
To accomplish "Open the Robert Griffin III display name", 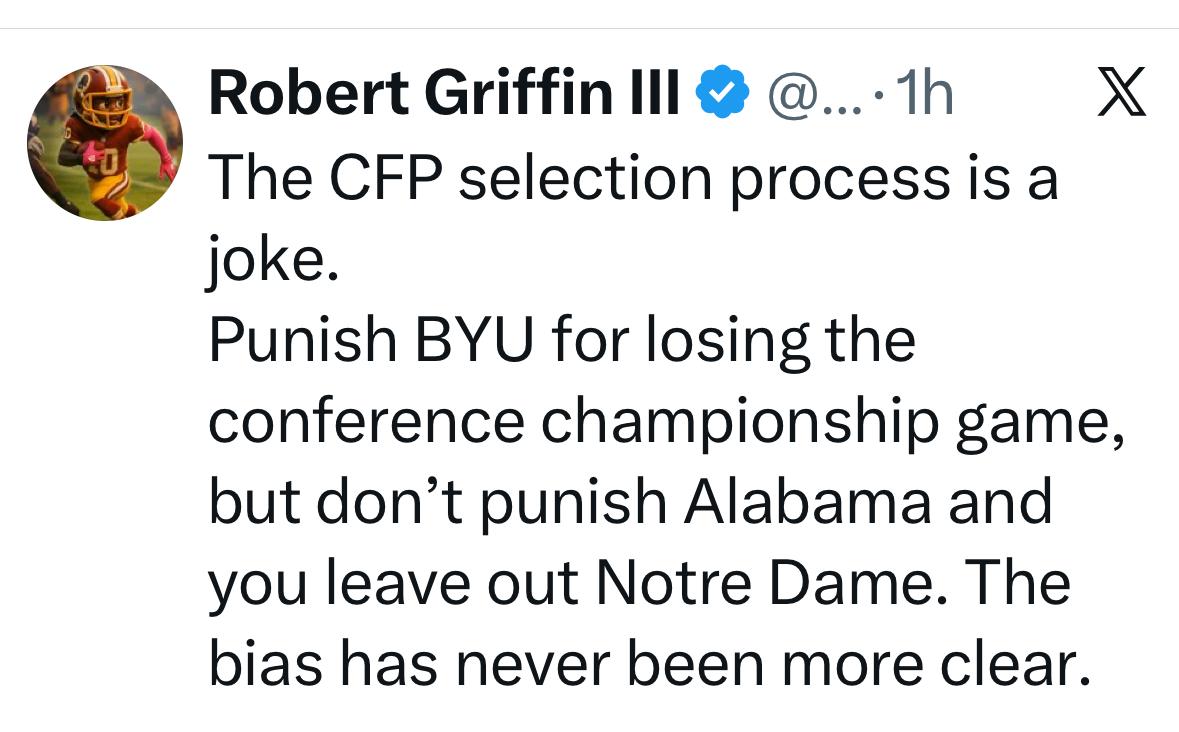I will tap(445, 96).
